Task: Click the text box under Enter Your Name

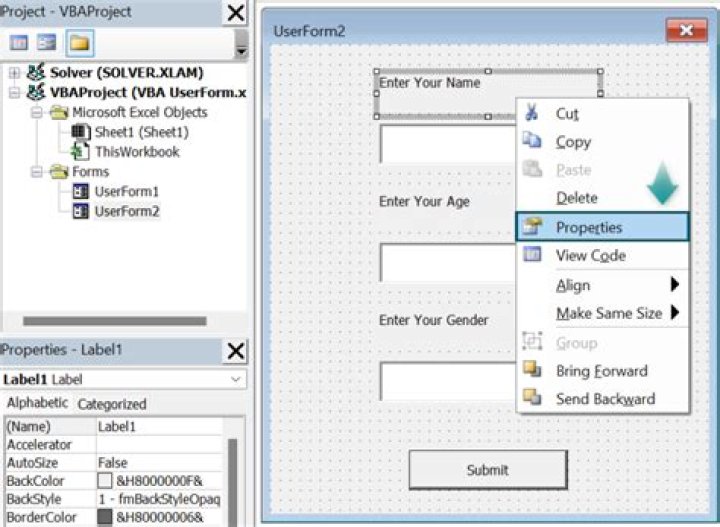Action: coord(448,144)
